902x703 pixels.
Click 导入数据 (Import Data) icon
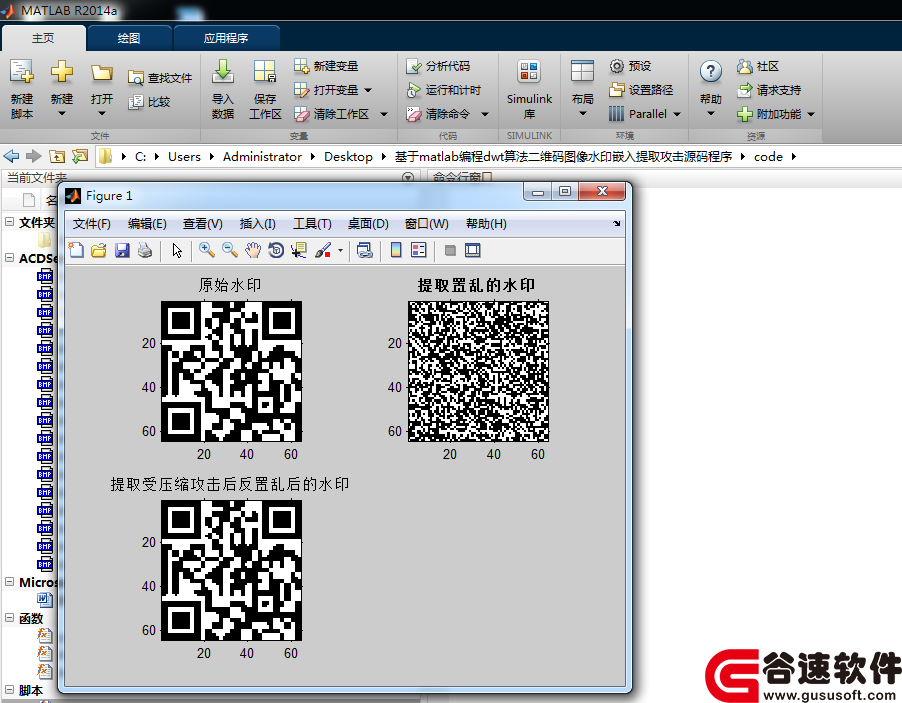click(x=223, y=89)
